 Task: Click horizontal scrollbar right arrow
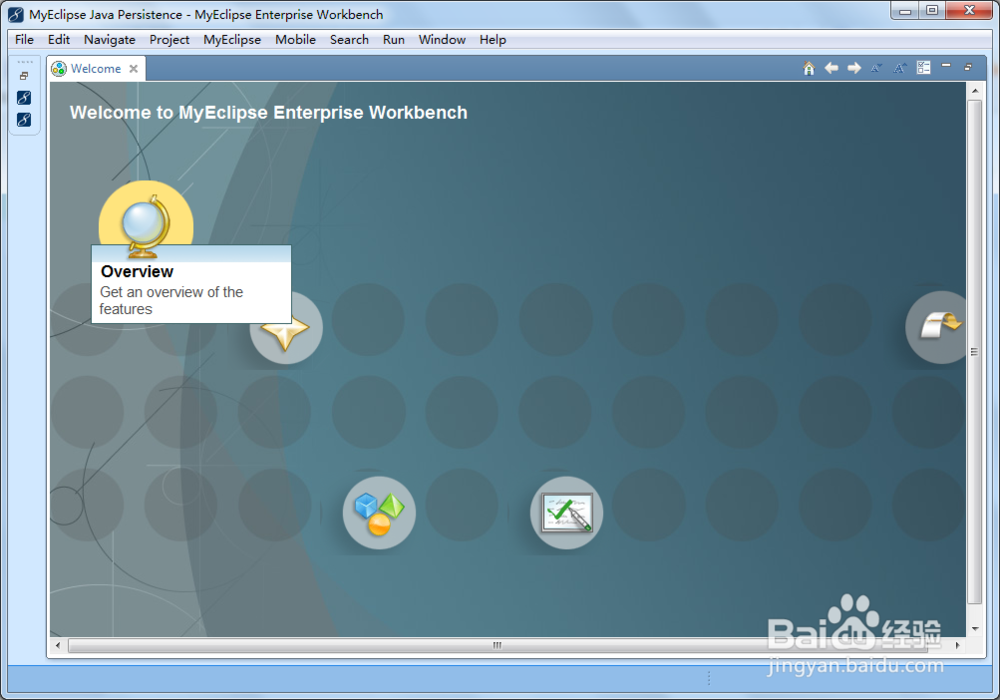tap(957, 645)
